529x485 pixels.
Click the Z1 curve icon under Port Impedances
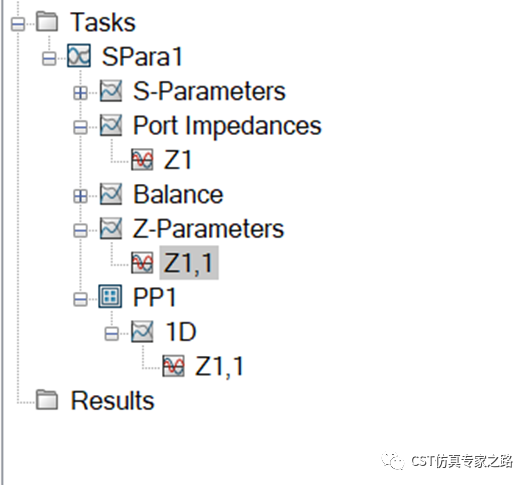click(142, 160)
